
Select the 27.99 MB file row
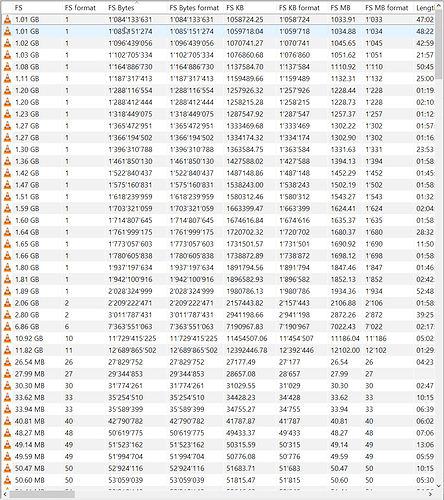(218, 374)
